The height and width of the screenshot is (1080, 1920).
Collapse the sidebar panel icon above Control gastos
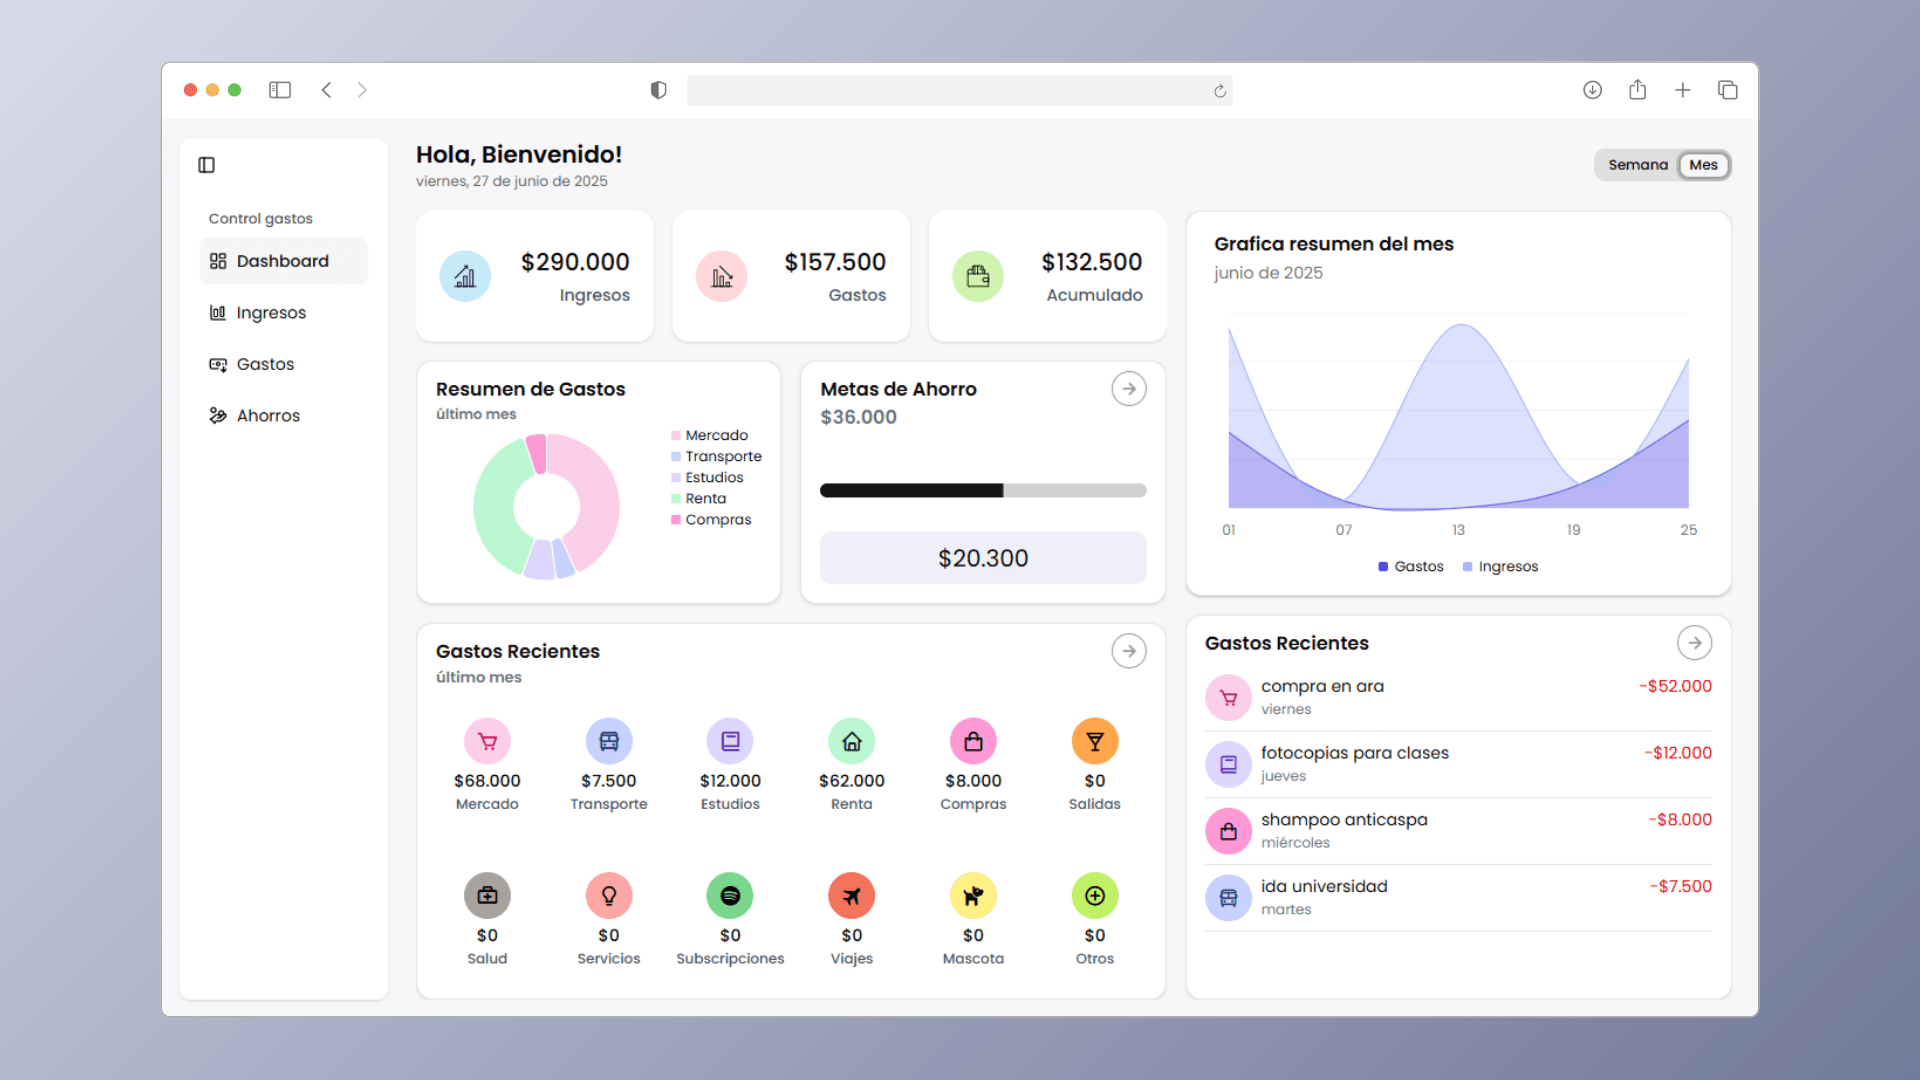(207, 165)
